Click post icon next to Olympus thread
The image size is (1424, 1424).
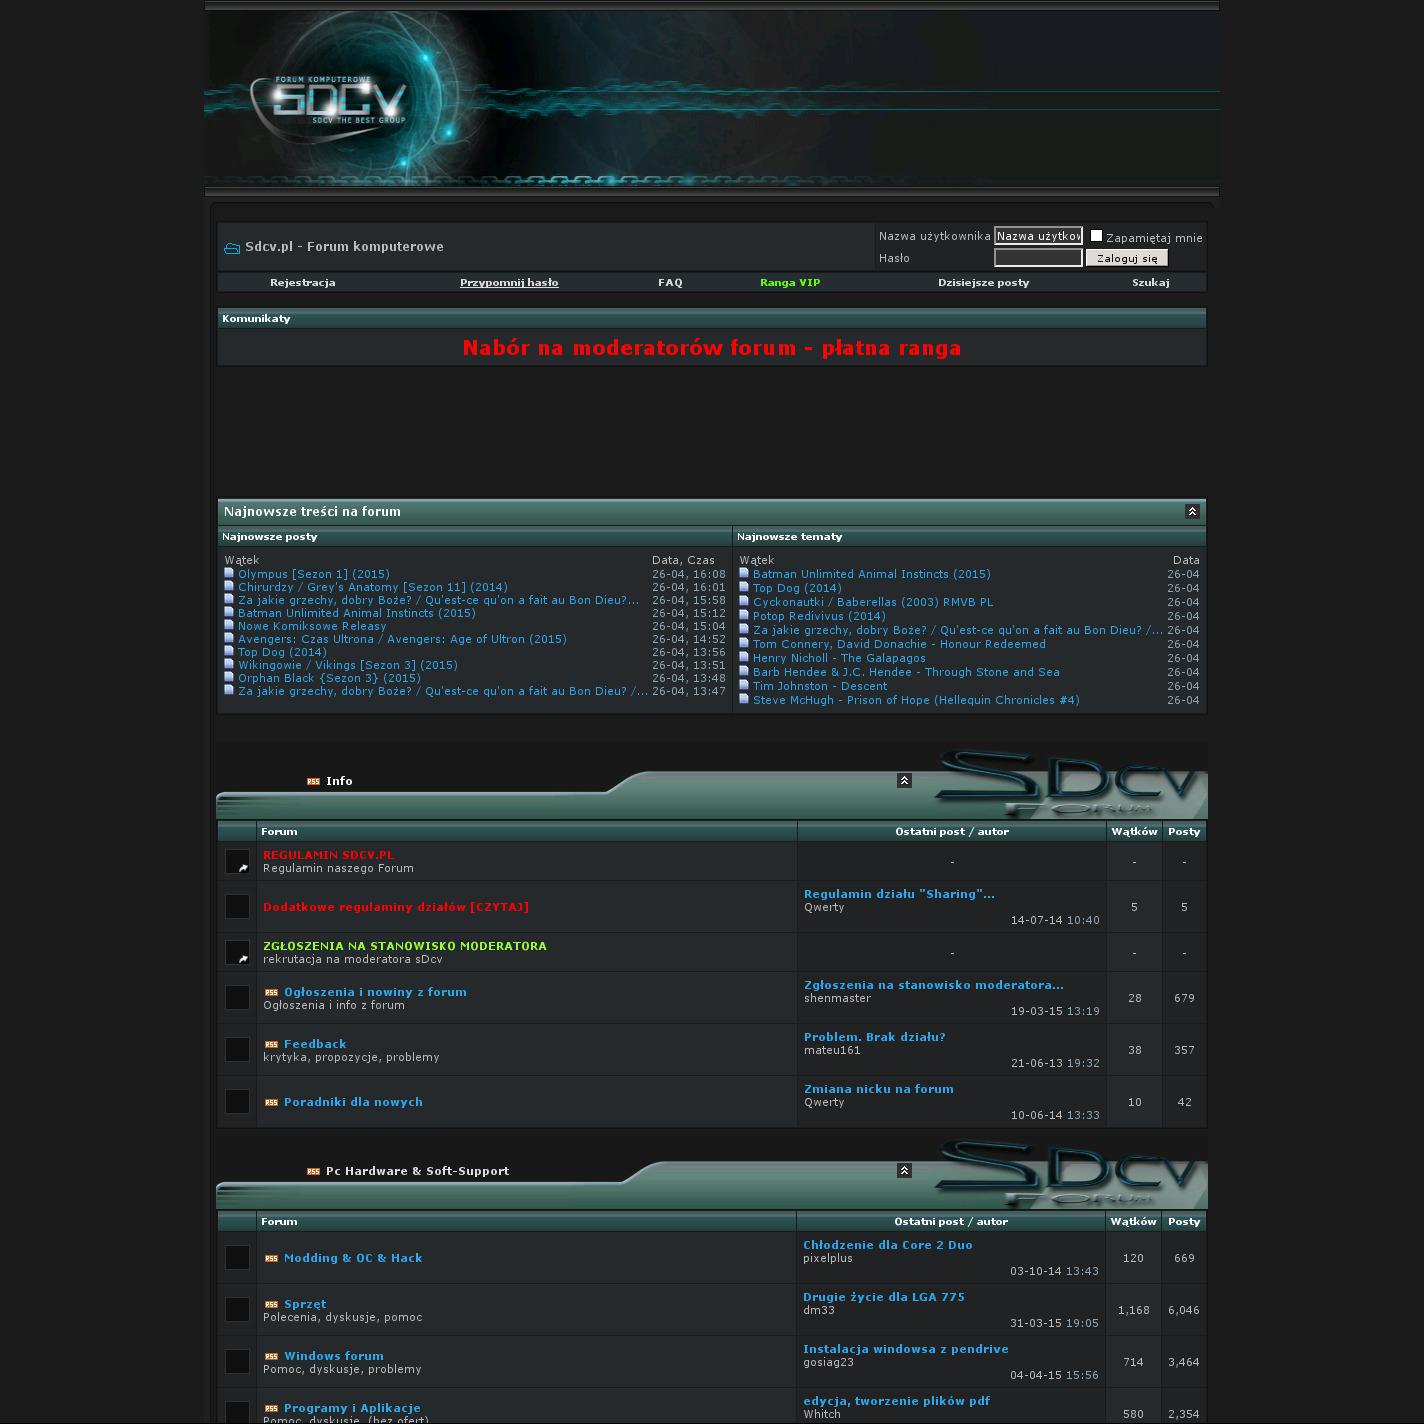tap(229, 574)
